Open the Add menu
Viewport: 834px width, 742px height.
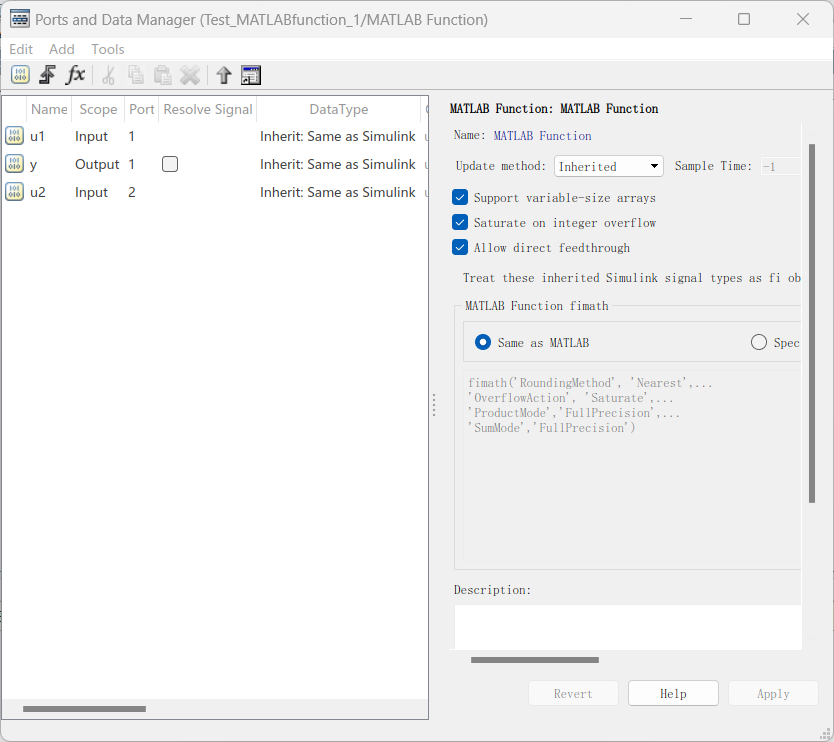tap(62, 49)
